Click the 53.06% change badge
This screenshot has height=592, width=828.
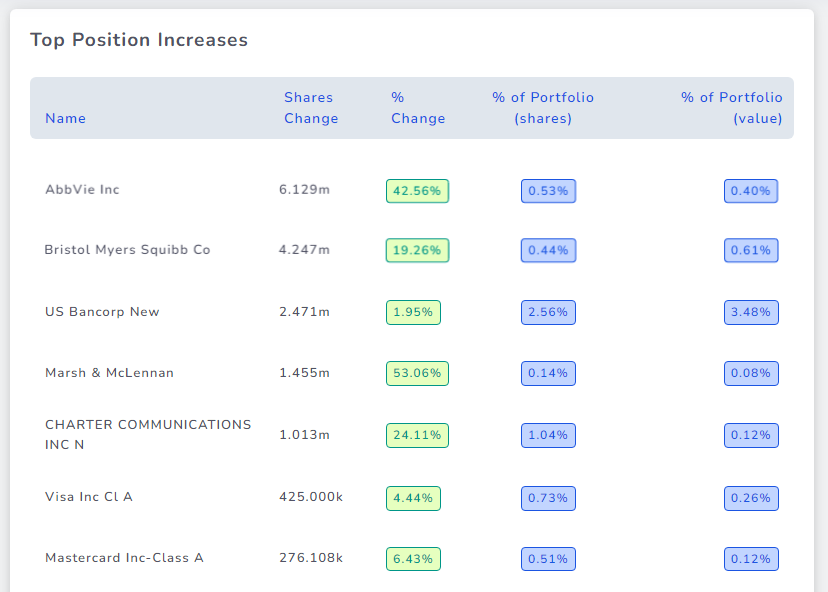417,373
